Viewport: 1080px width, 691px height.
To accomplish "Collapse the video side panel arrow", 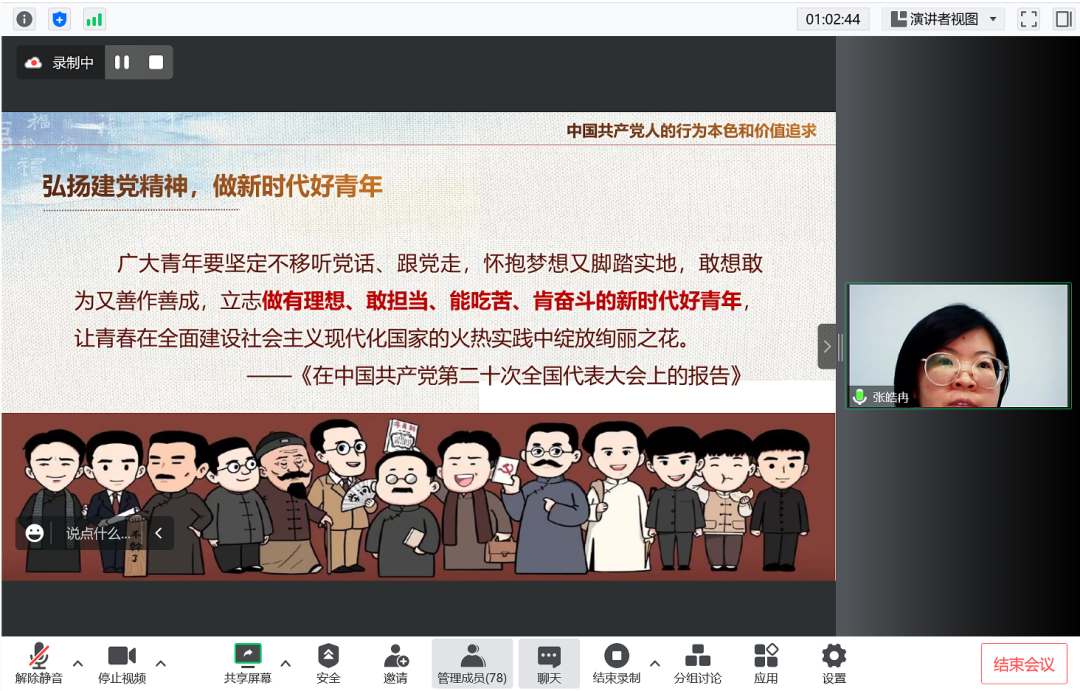I will coord(827,347).
